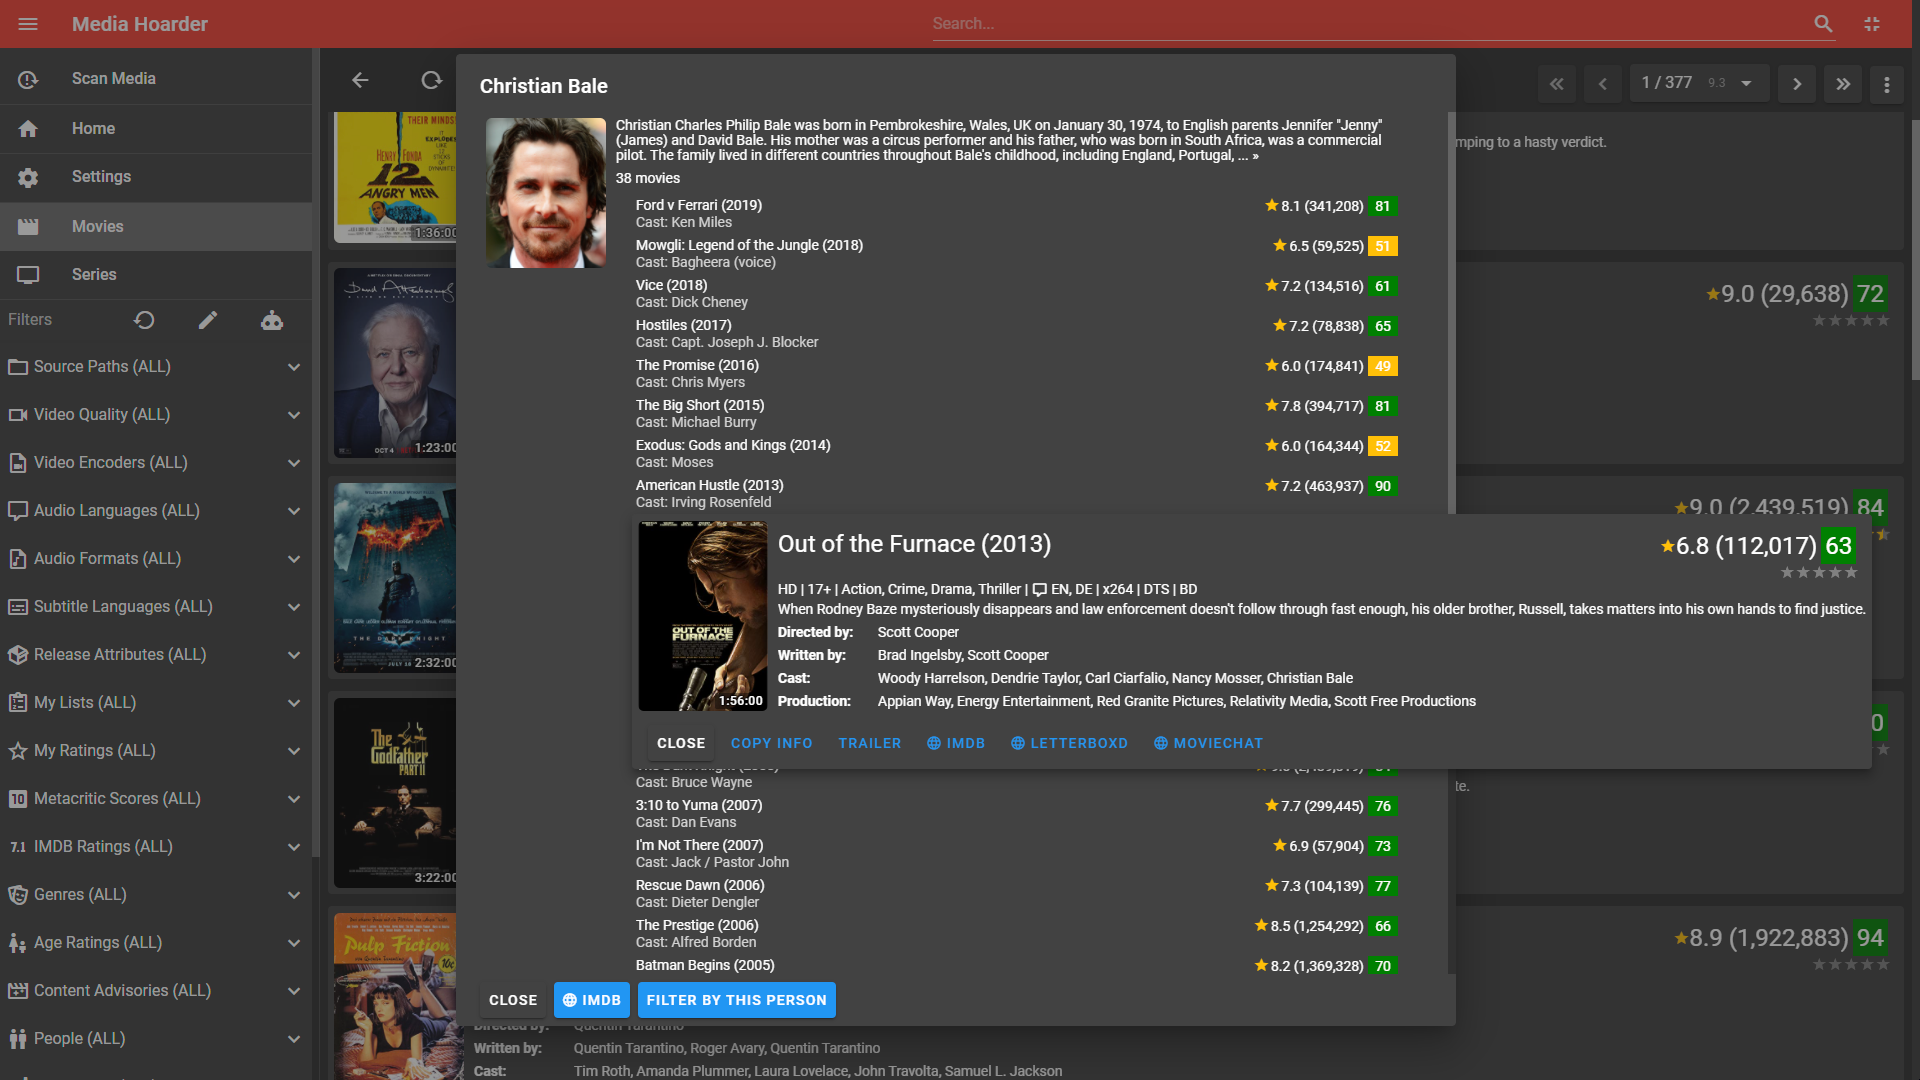Rate the movie with the fifth star

click(x=1852, y=573)
